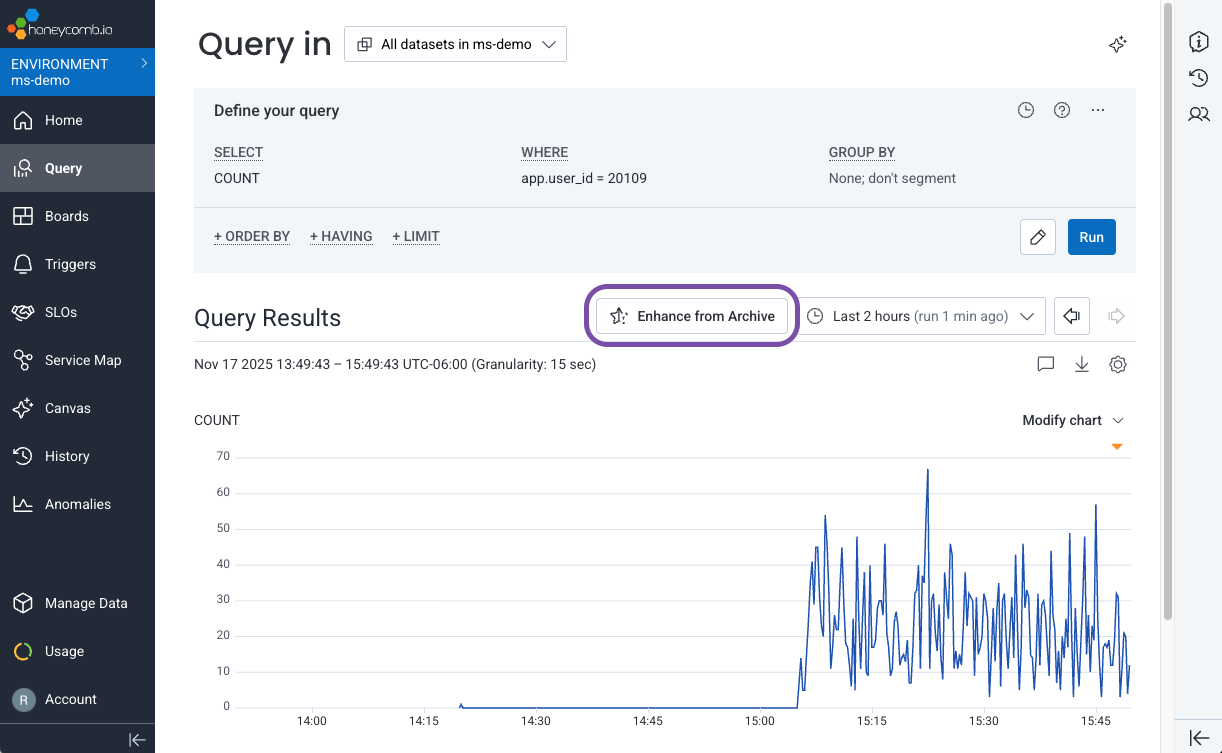Click the Run button
This screenshot has width=1222, height=753.
coord(1091,237)
